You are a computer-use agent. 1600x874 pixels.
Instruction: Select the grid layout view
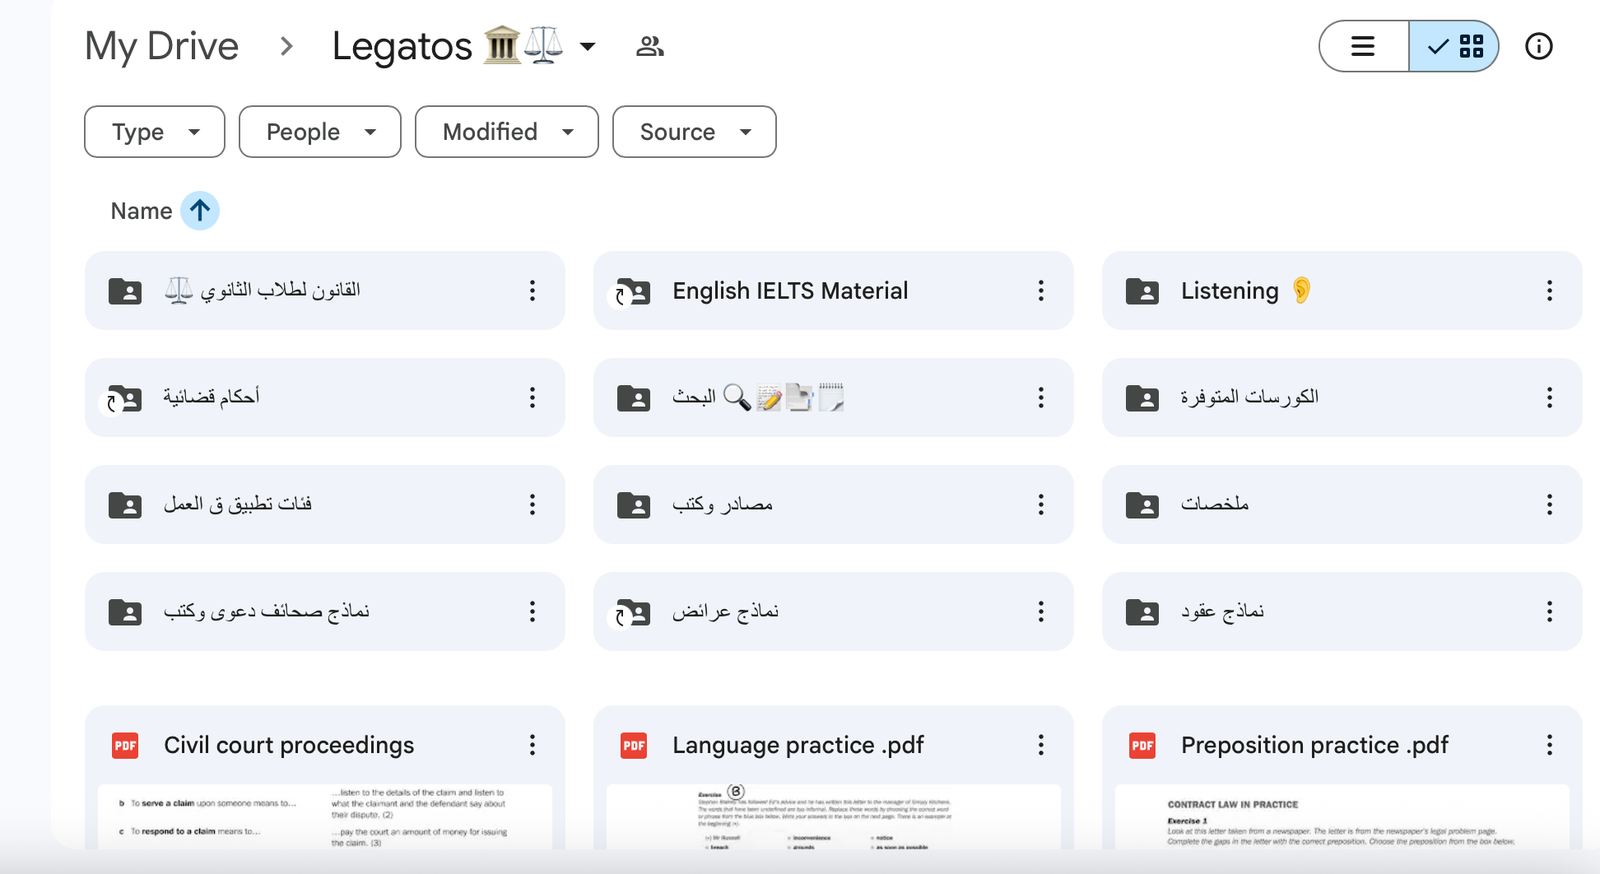tap(1455, 46)
